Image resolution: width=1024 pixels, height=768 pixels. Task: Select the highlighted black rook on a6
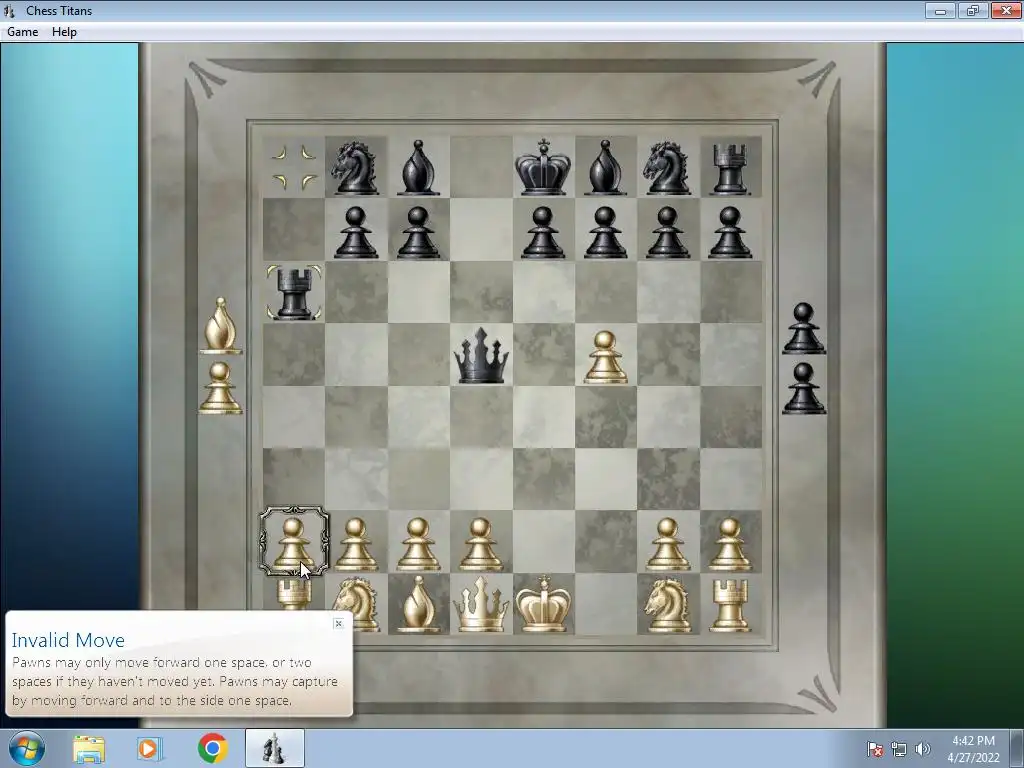293,293
